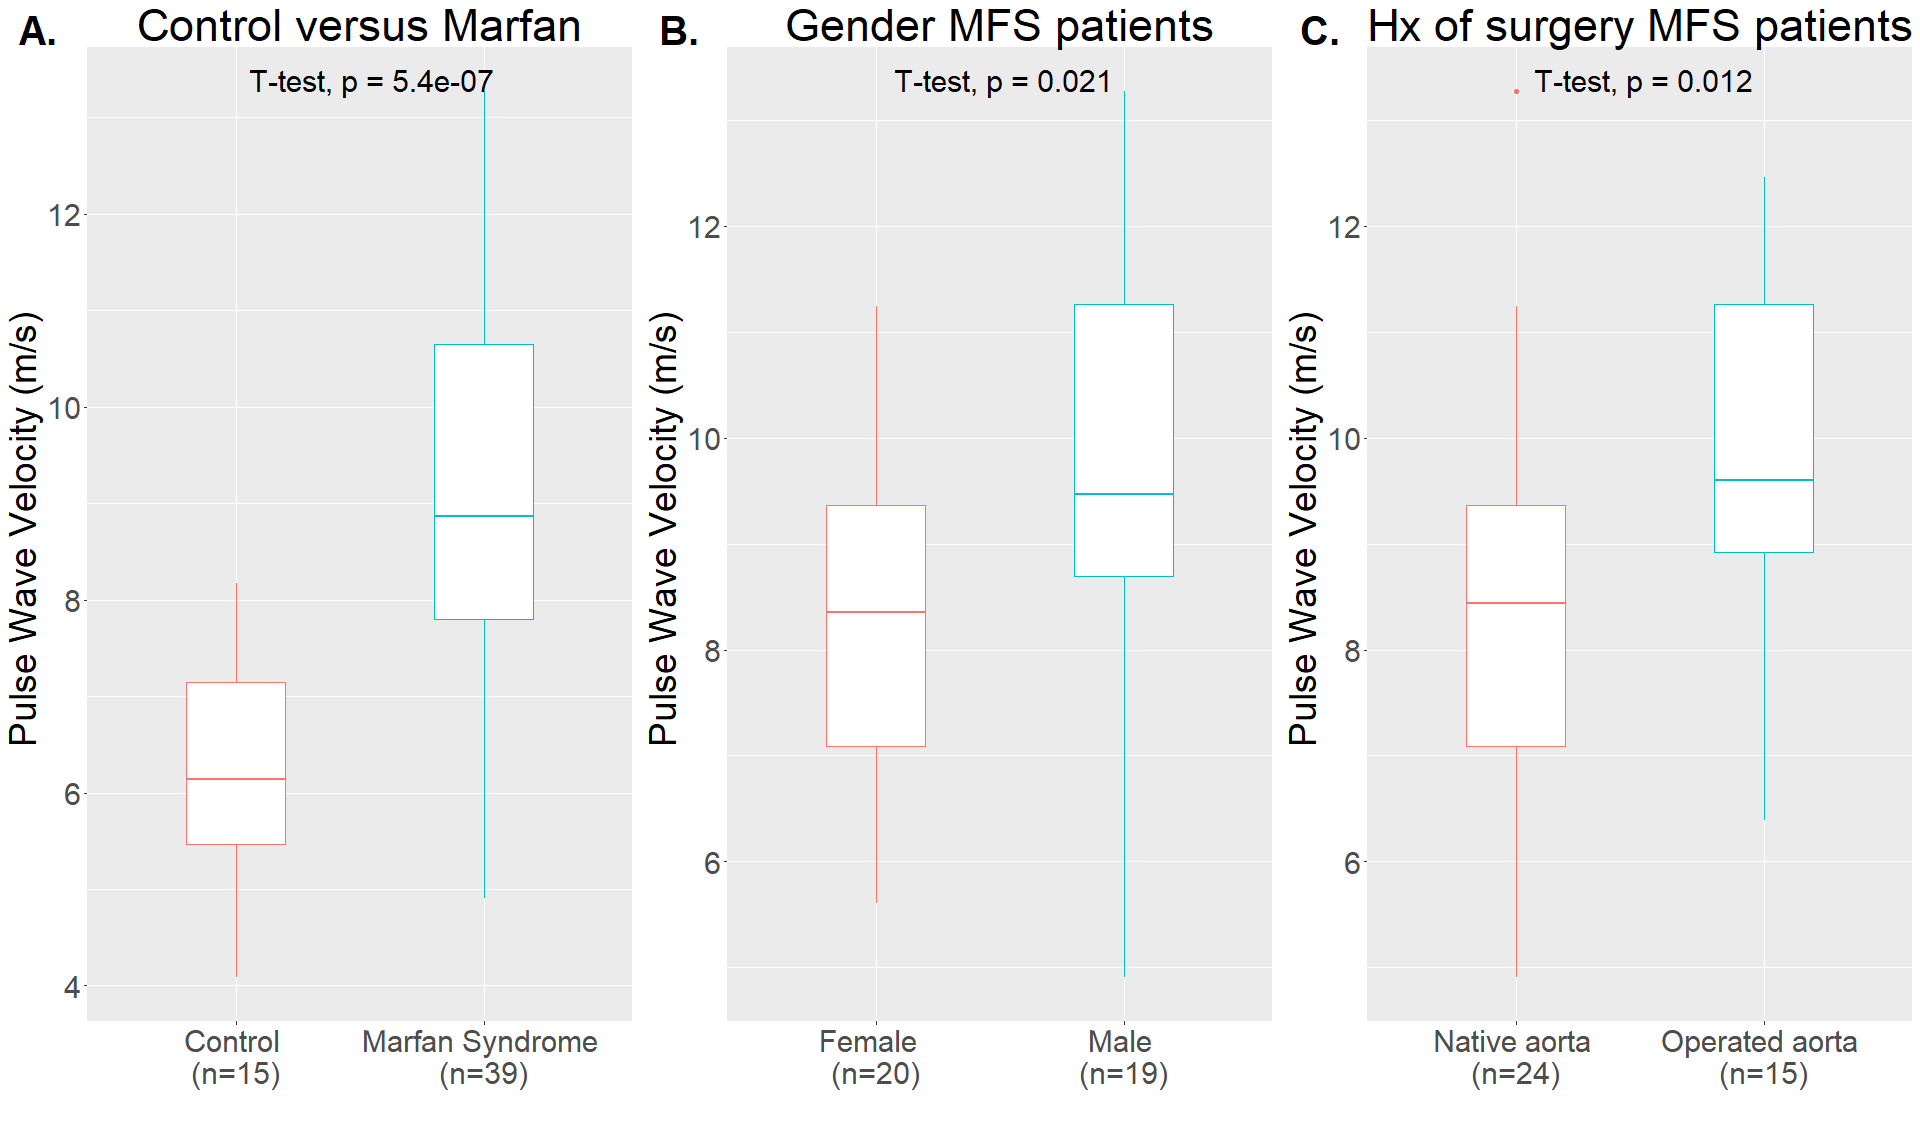Select the "T-test, p = 0.012" annotation
The width and height of the screenshot is (1920, 1137).
click(x=1643, y=82)
